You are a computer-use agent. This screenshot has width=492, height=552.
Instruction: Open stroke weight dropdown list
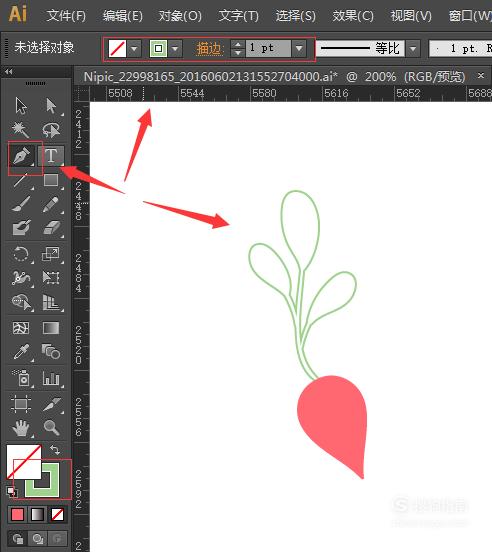pyautogui.click(x=299, y=48)
